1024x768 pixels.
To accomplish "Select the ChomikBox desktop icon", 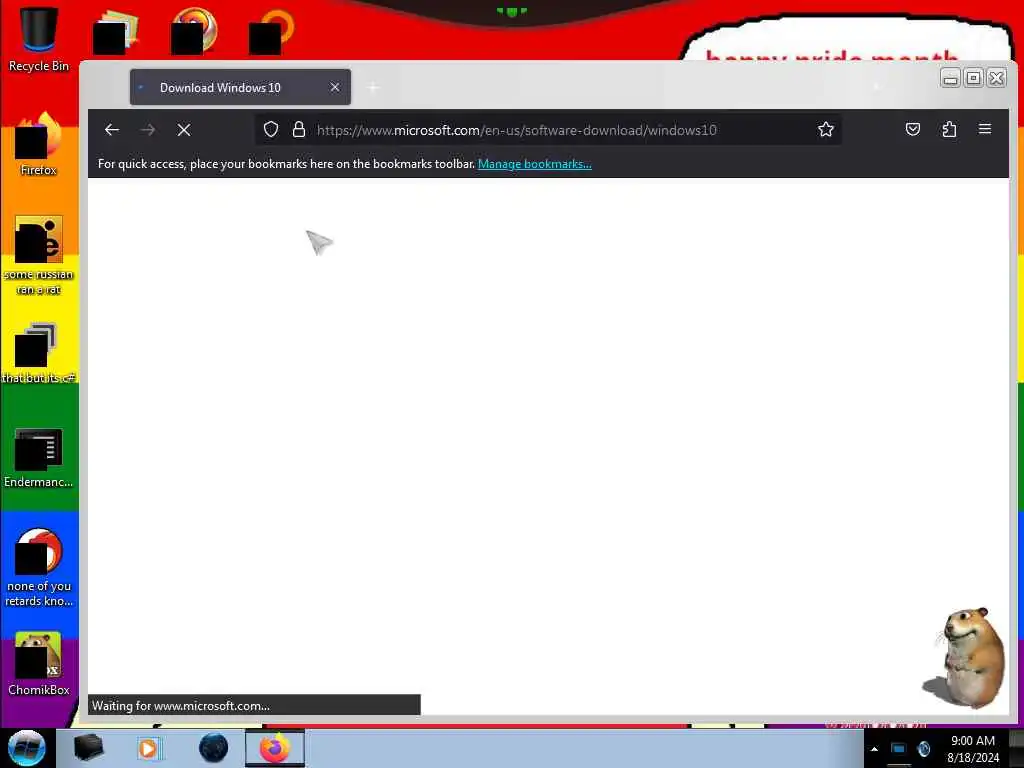I will pyautogui.click(x=39, y=664).
